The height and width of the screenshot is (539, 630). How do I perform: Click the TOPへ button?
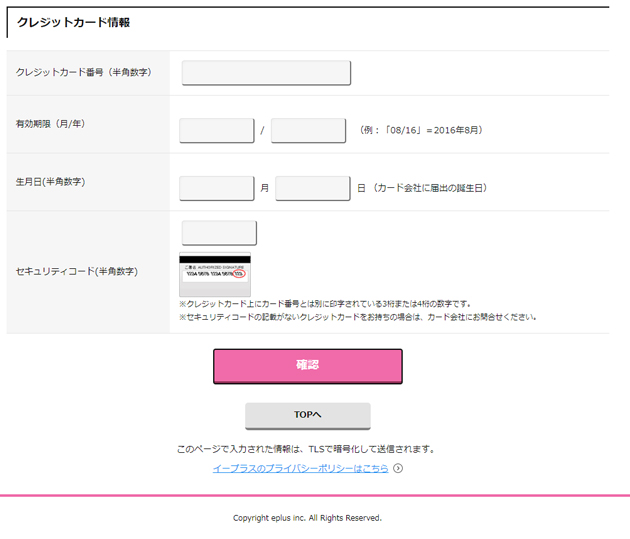(x=307, y=415)
